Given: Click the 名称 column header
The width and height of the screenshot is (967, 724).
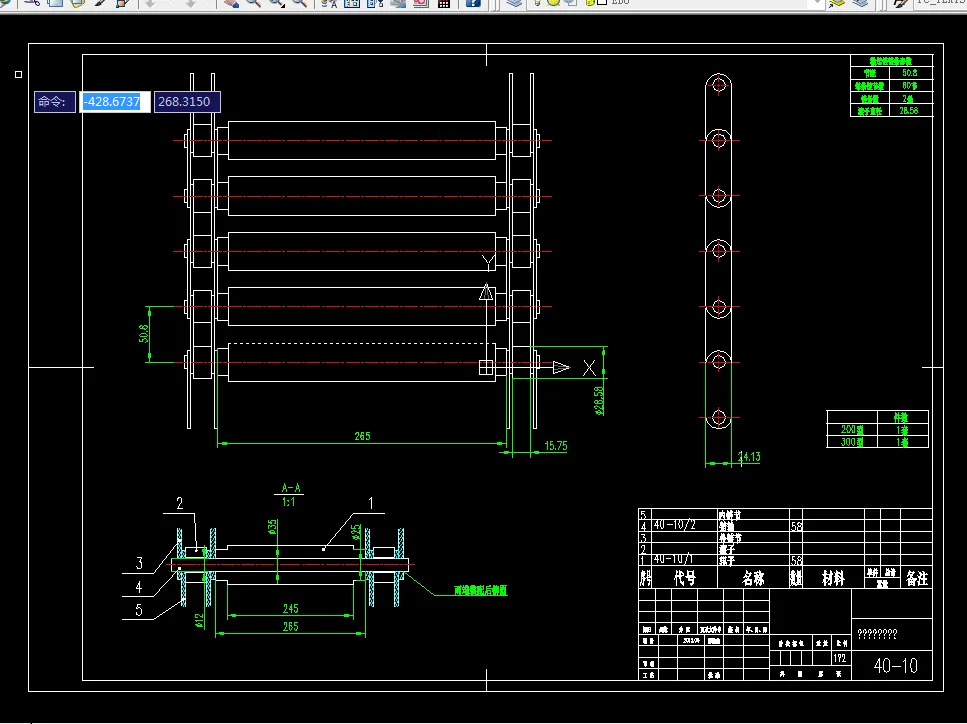Looking at the screenshot, I should (752, 578).
